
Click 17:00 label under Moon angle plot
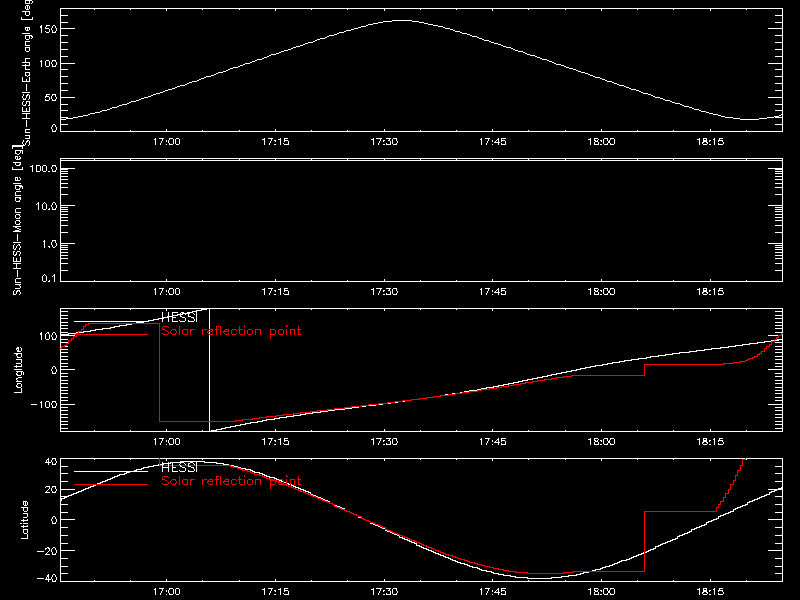click(x=167, y=292)
